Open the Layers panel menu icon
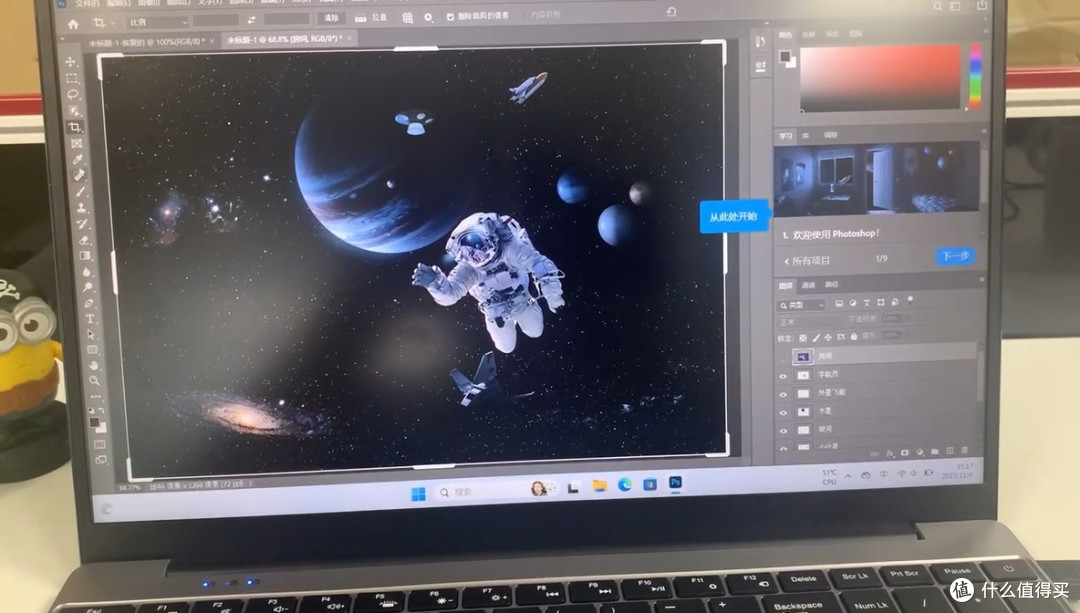 tap(983, 280)
